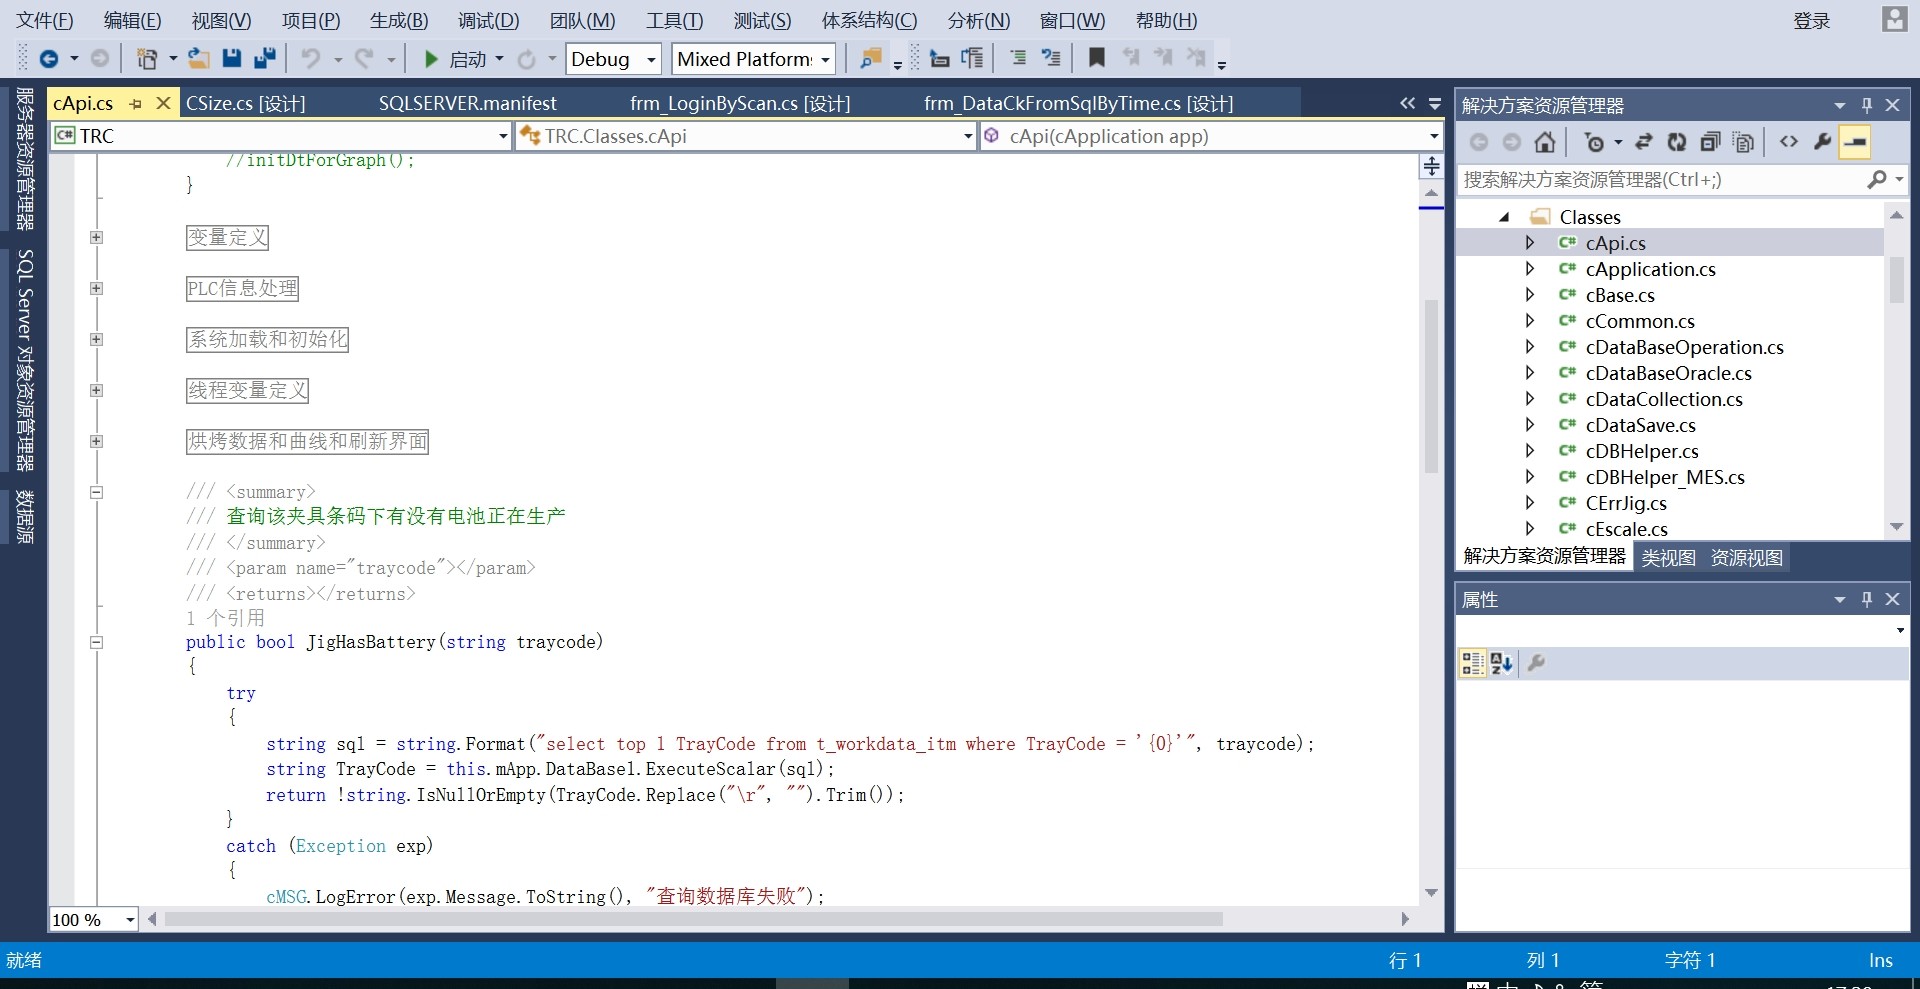This screenshot has width=1920, height=989.
Task: Open the 生成(B) build menu
Action: pos(398,20)
